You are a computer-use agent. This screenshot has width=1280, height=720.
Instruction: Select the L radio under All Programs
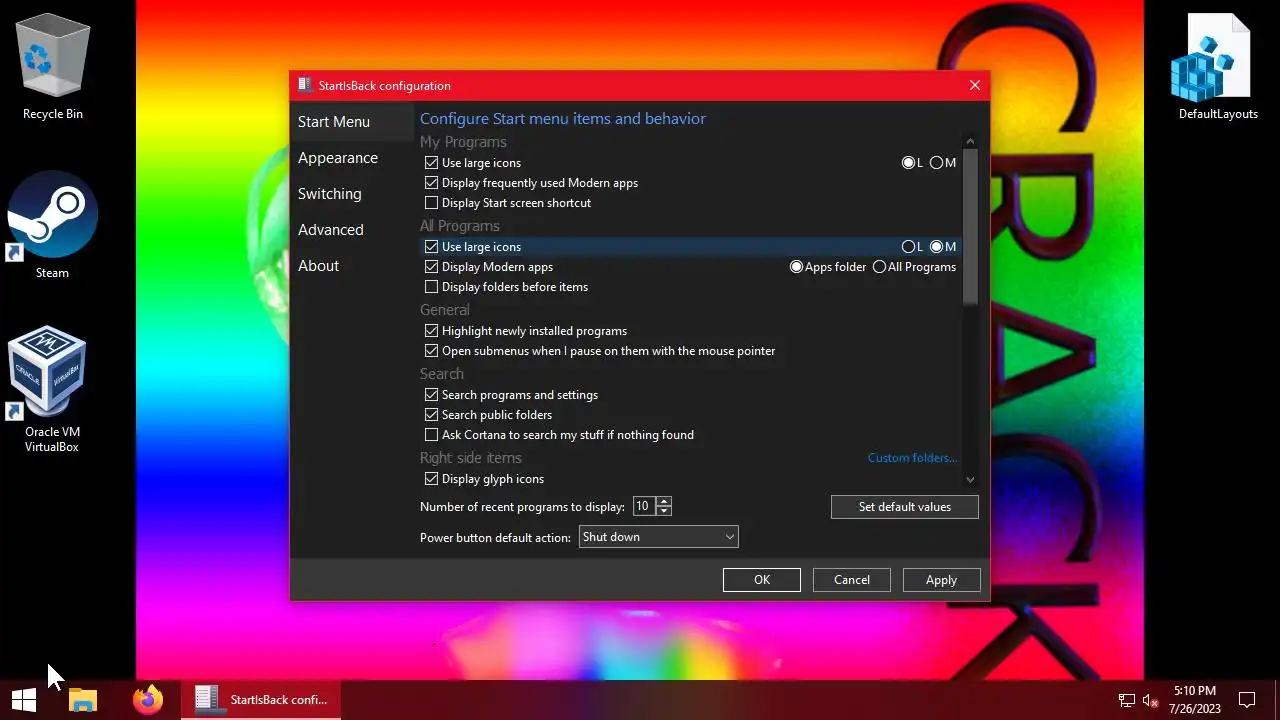point(908,247)
